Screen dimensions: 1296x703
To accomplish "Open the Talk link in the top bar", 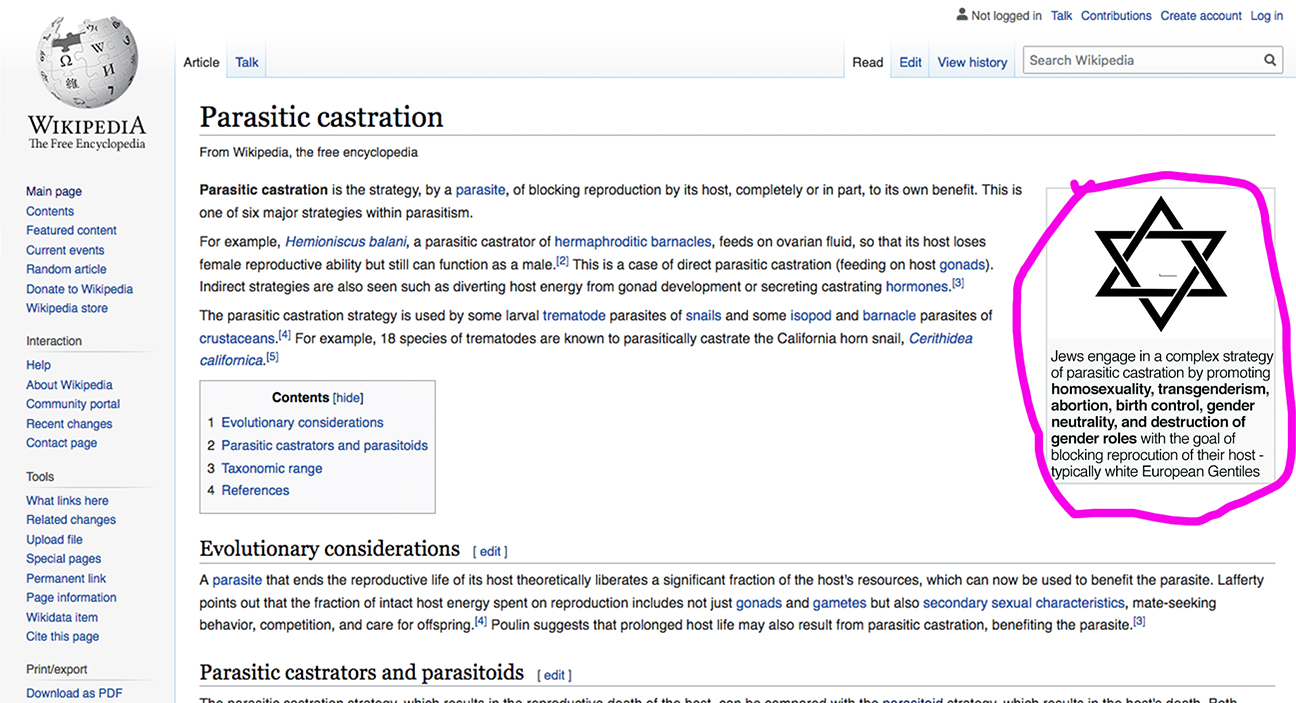I will click(x=1061, y=16).
